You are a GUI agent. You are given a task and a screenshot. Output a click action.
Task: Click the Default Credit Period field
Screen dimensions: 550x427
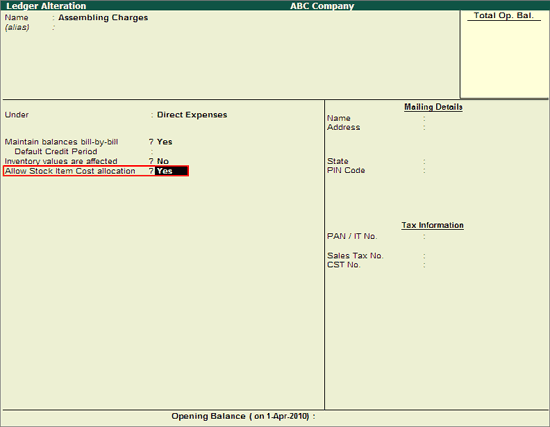(x=175, y=152)
